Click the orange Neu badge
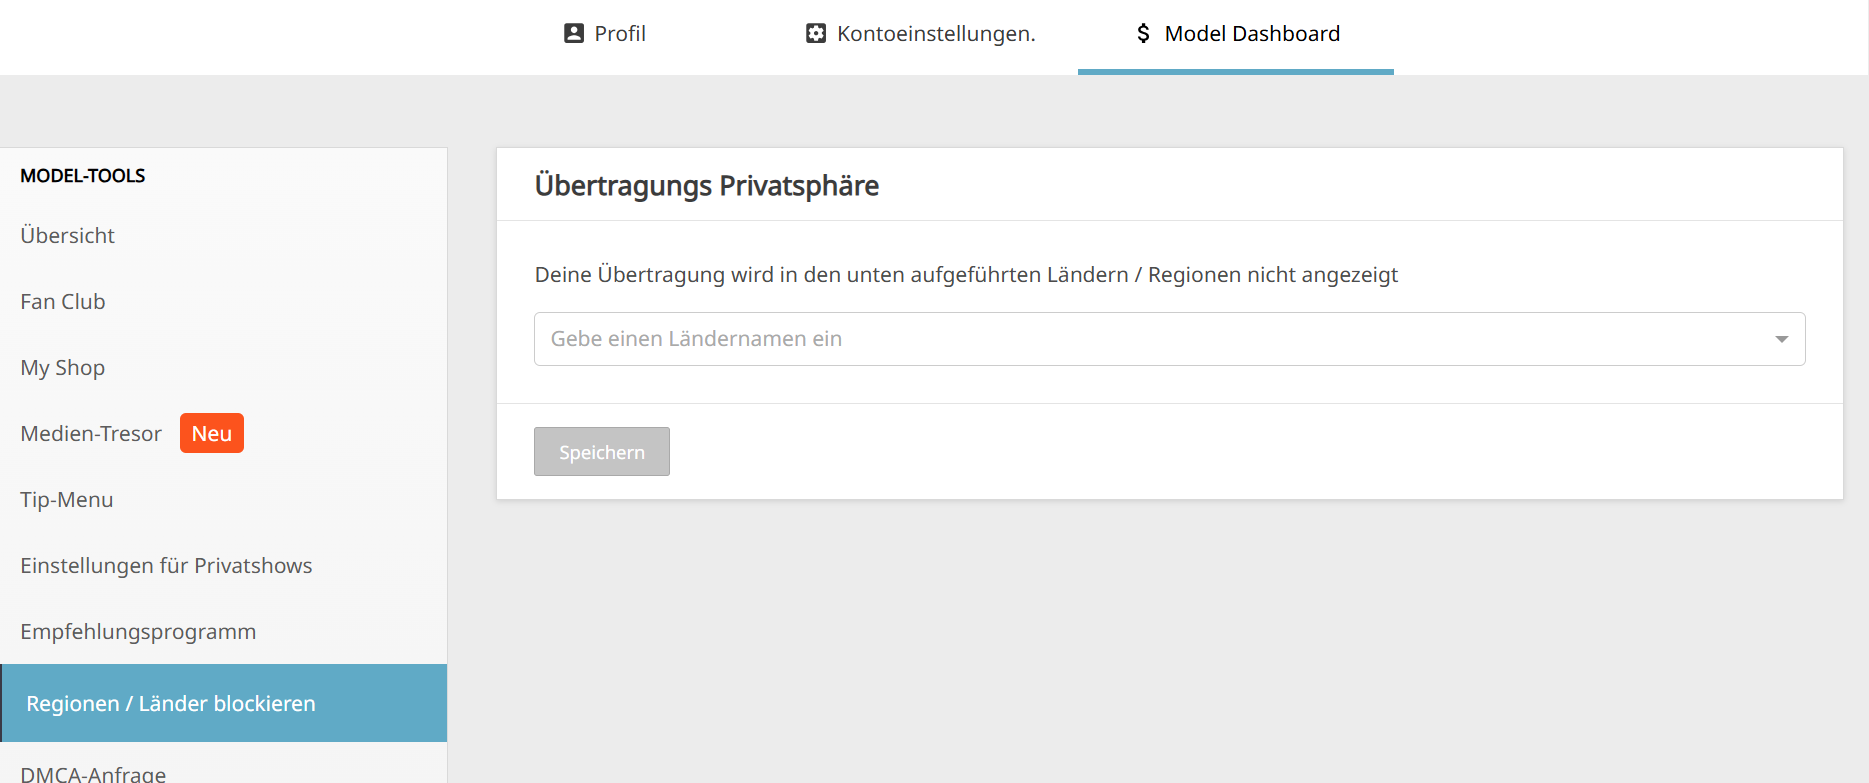Screen dimensions: 1869x783 [x=212, y=433]
